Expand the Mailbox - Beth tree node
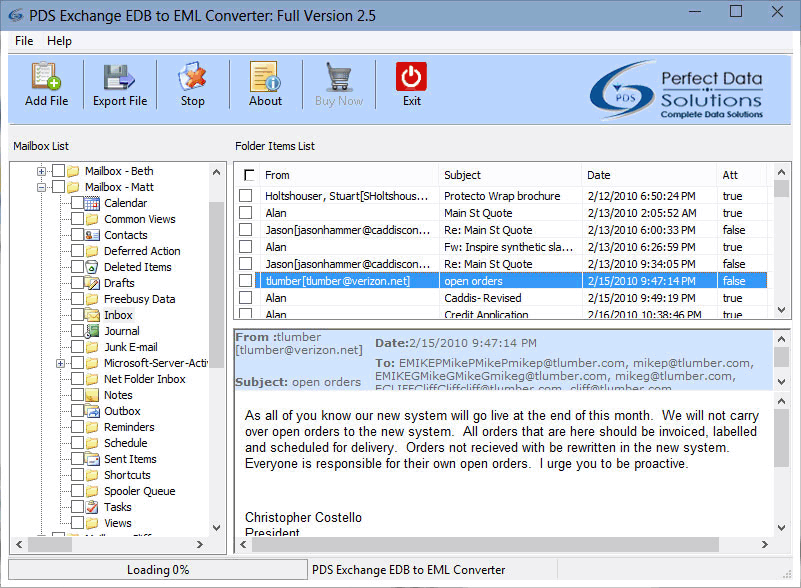801x588 pixels. [41, 171]
